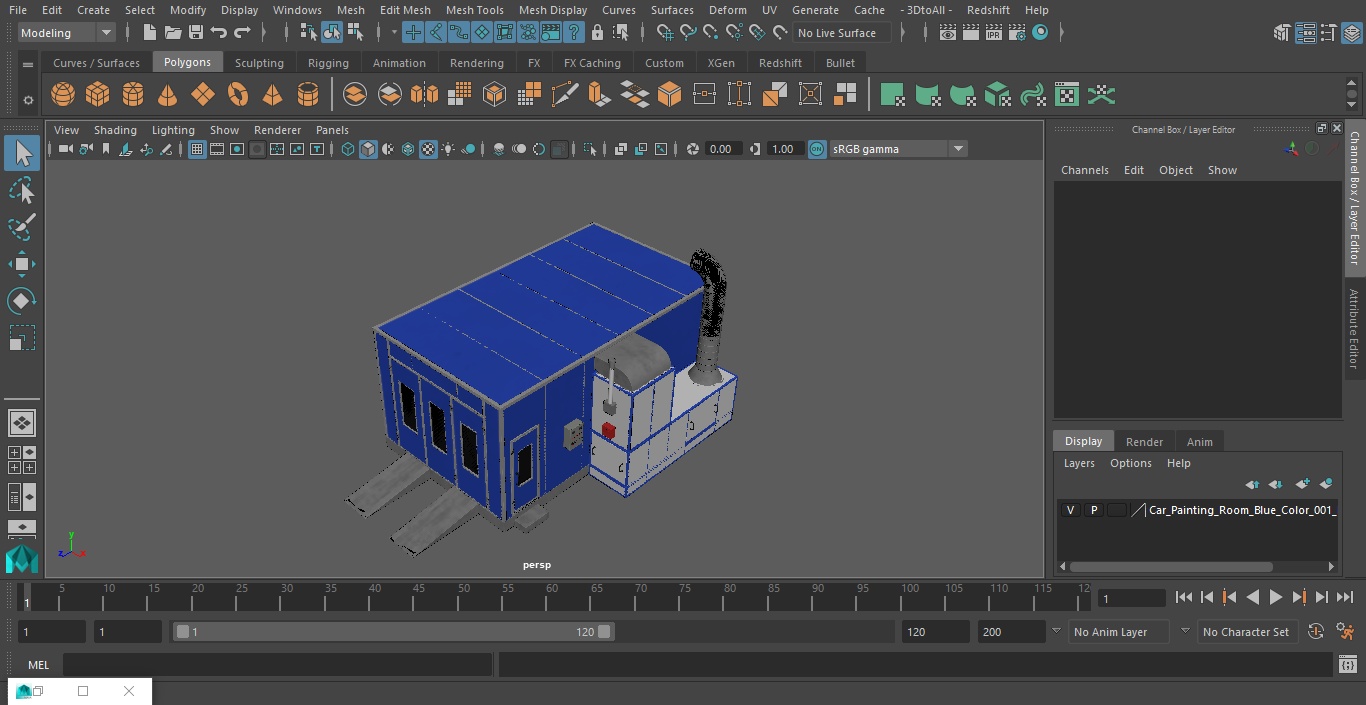This screenshot has width=1366, height=705.
Task: Open the shelf tab list menu
Action: [x=28, y=64]
